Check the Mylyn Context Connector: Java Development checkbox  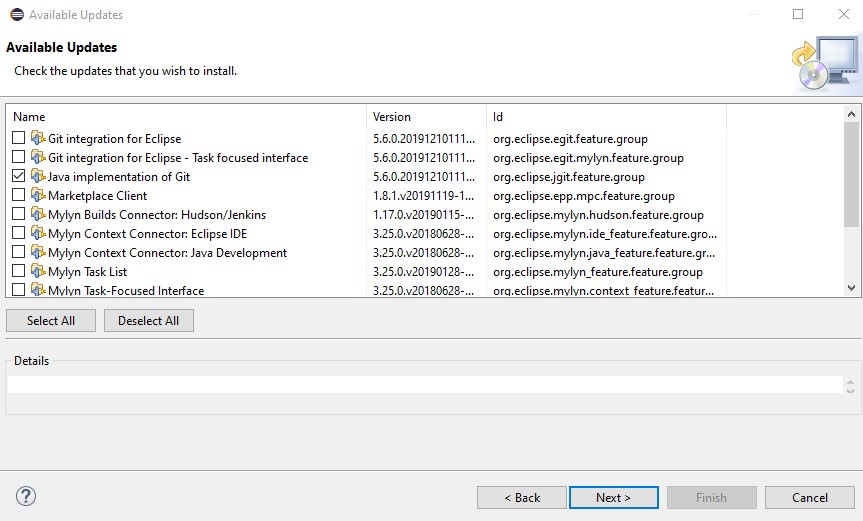(19, 251)
